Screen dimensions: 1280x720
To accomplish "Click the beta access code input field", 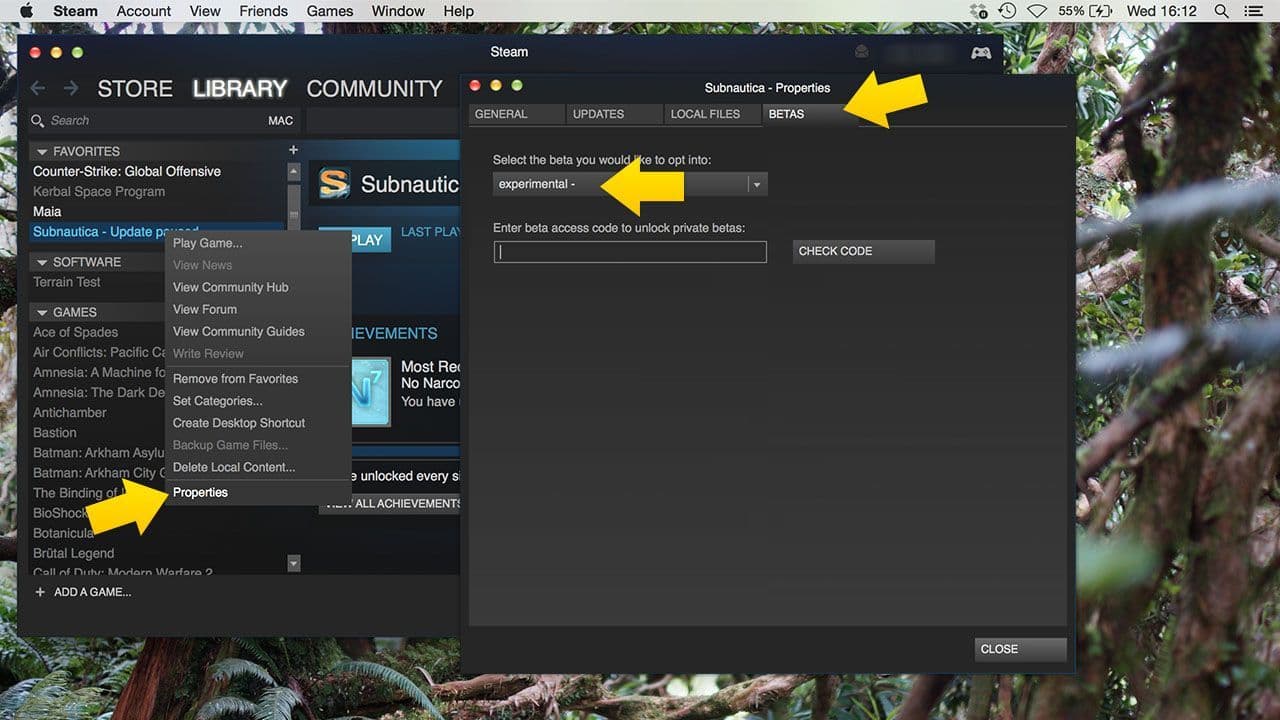I will (x=629, y=251).
